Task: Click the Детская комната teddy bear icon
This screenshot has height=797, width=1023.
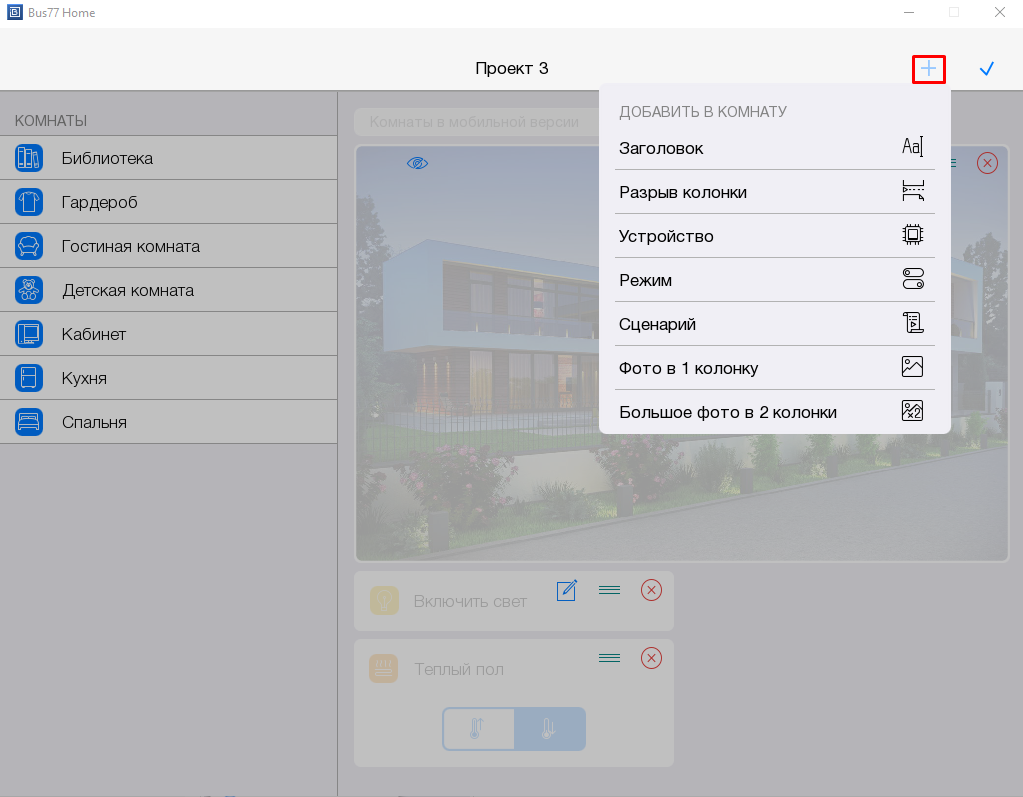Action: coord(29,290)
